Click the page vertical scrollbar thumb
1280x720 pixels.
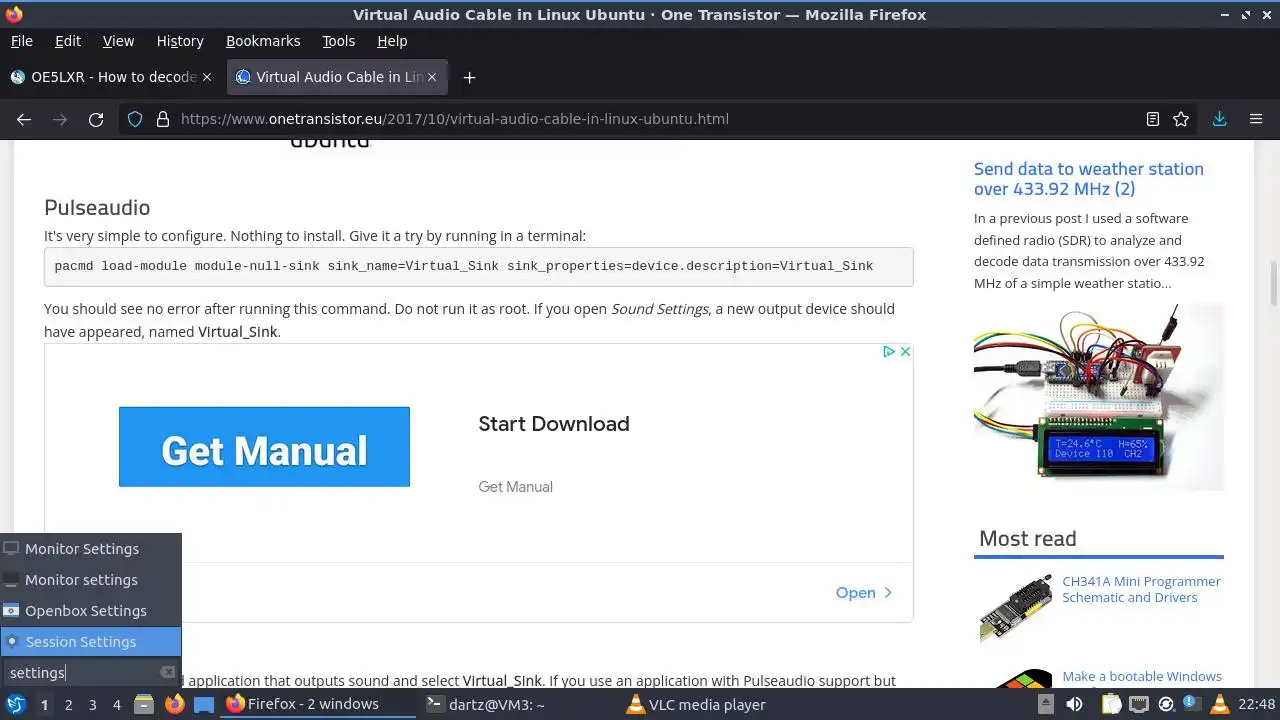pos(1273,284)
